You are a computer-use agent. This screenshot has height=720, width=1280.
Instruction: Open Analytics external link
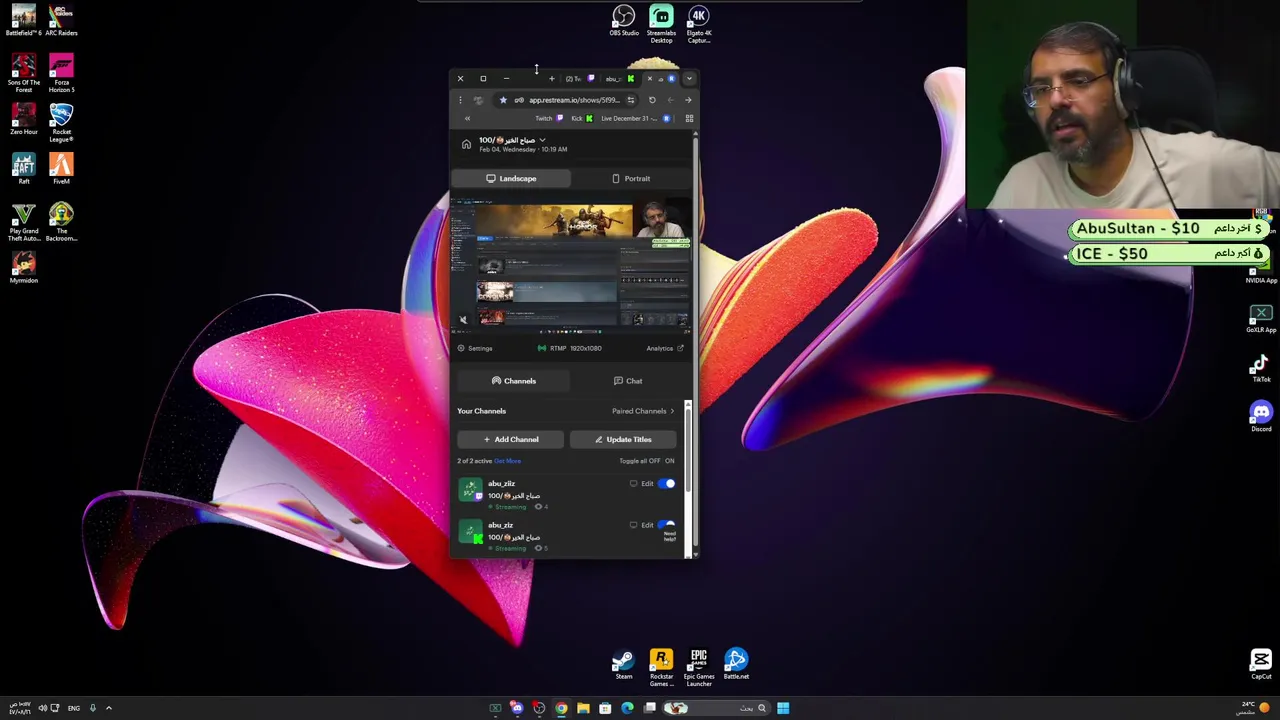point(665,348)
